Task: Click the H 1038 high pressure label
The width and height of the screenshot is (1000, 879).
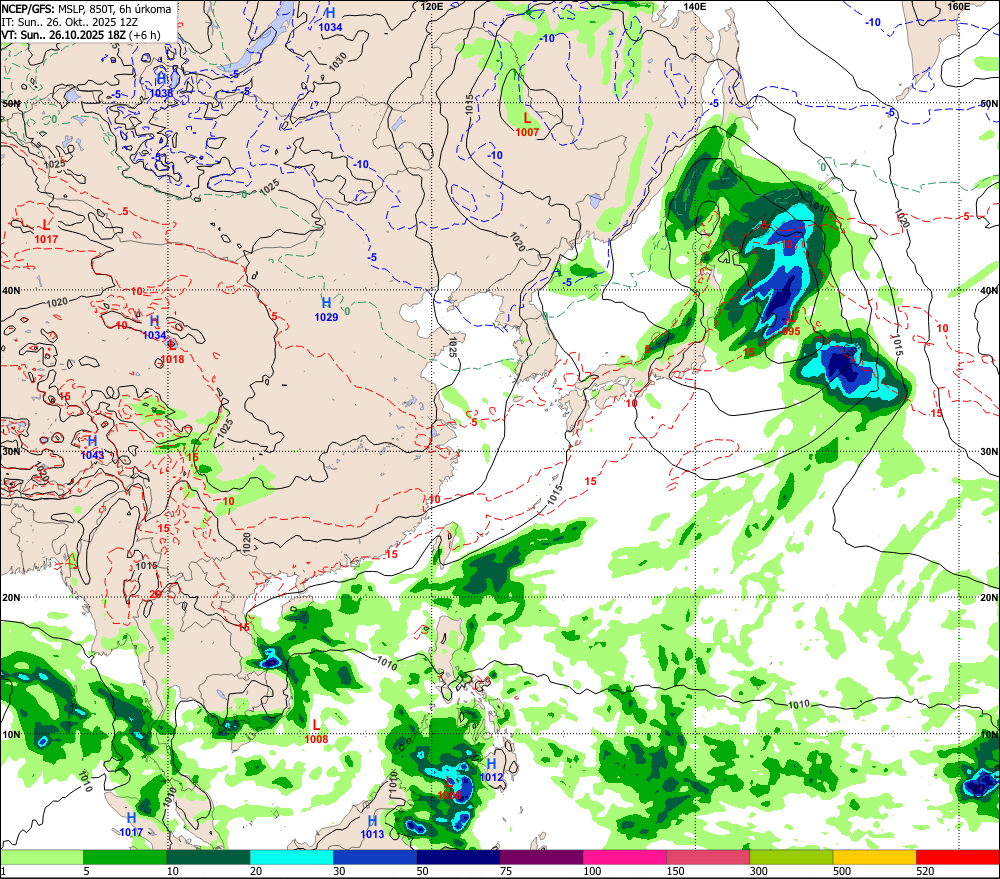Action: [161, 85]
